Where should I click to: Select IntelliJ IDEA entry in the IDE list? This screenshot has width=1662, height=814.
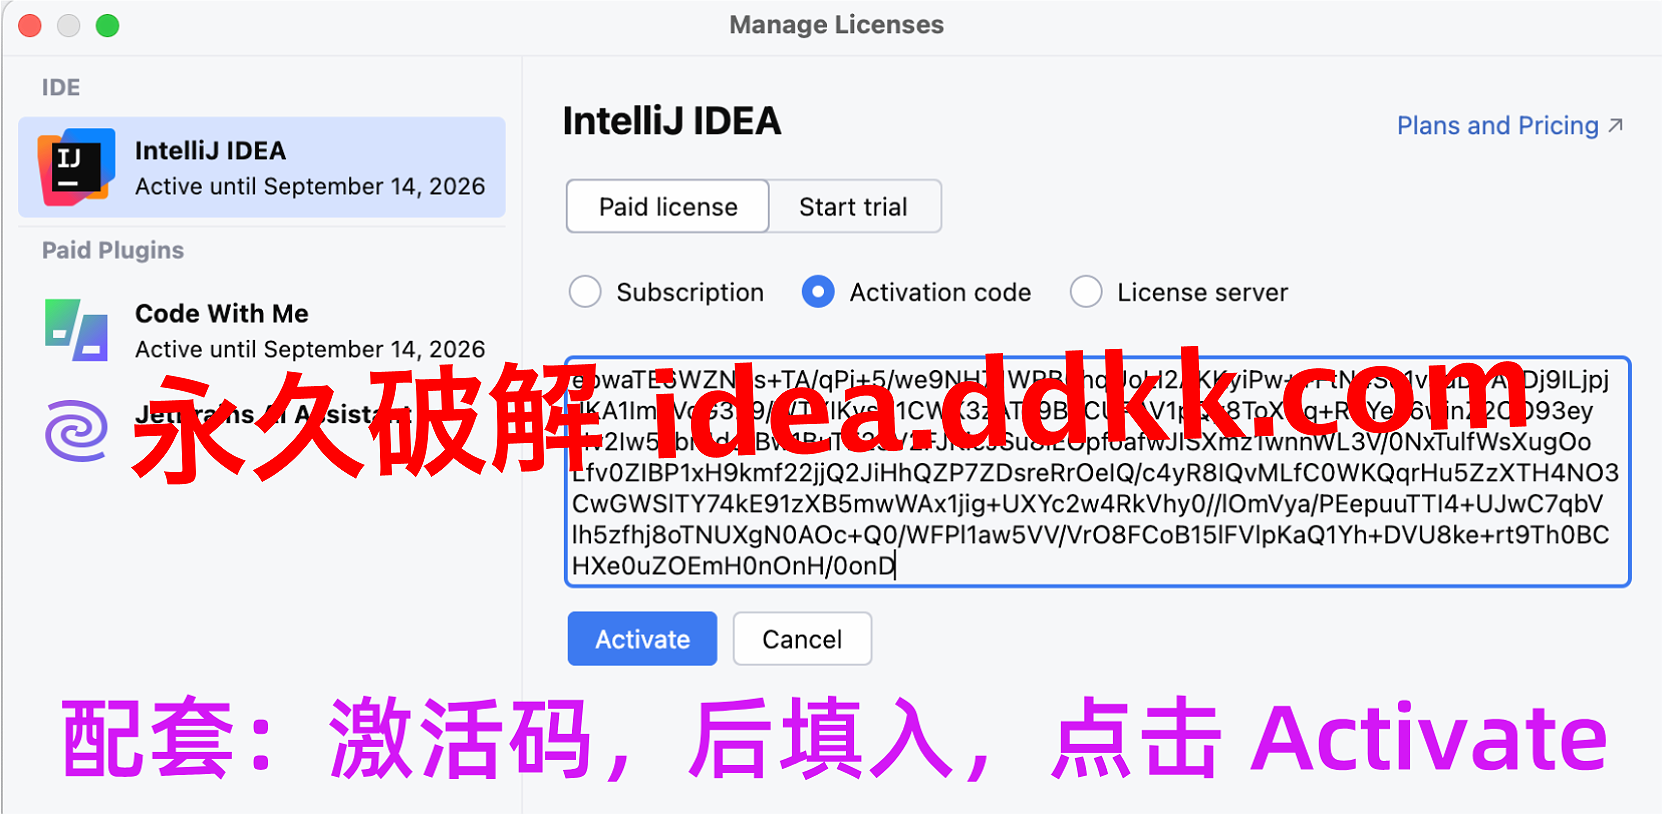[262, 167]
